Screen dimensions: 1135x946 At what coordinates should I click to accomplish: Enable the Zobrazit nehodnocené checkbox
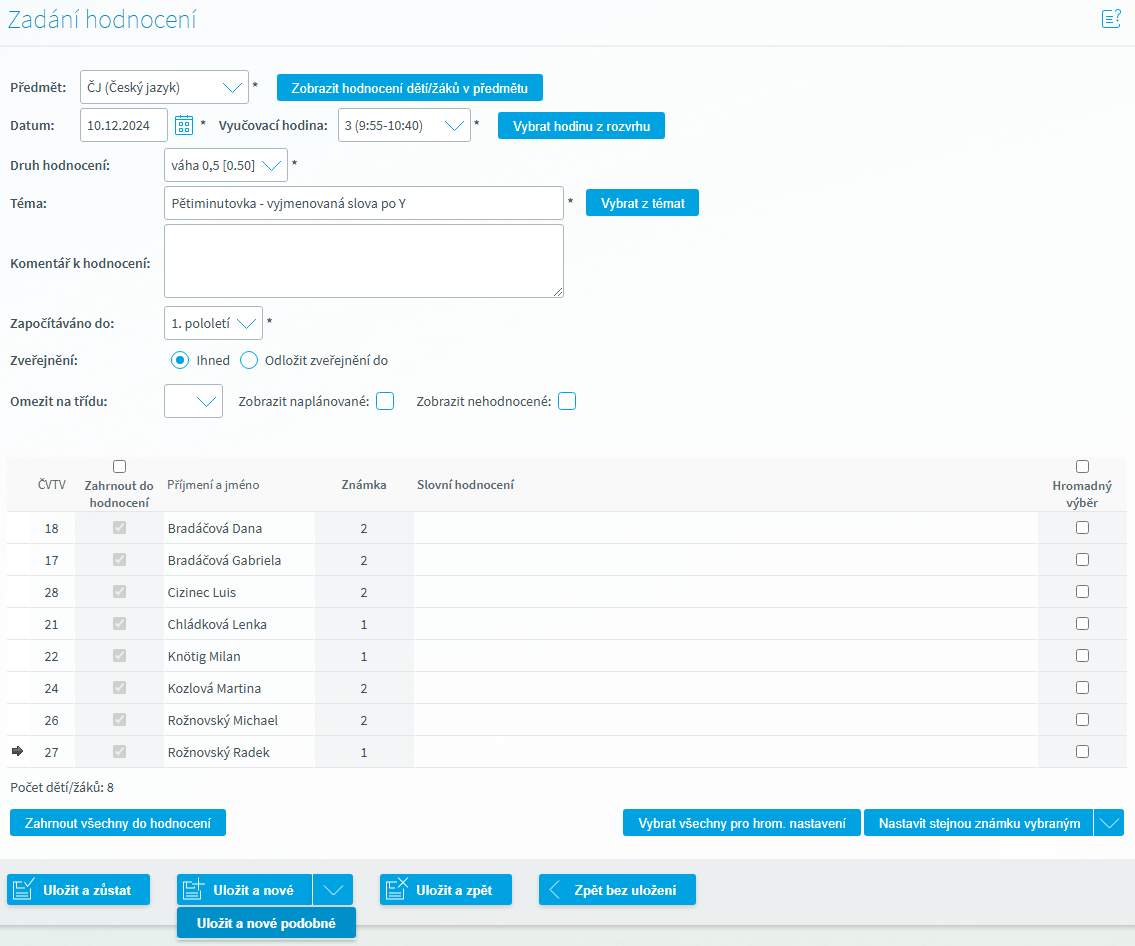coord(567,401)
